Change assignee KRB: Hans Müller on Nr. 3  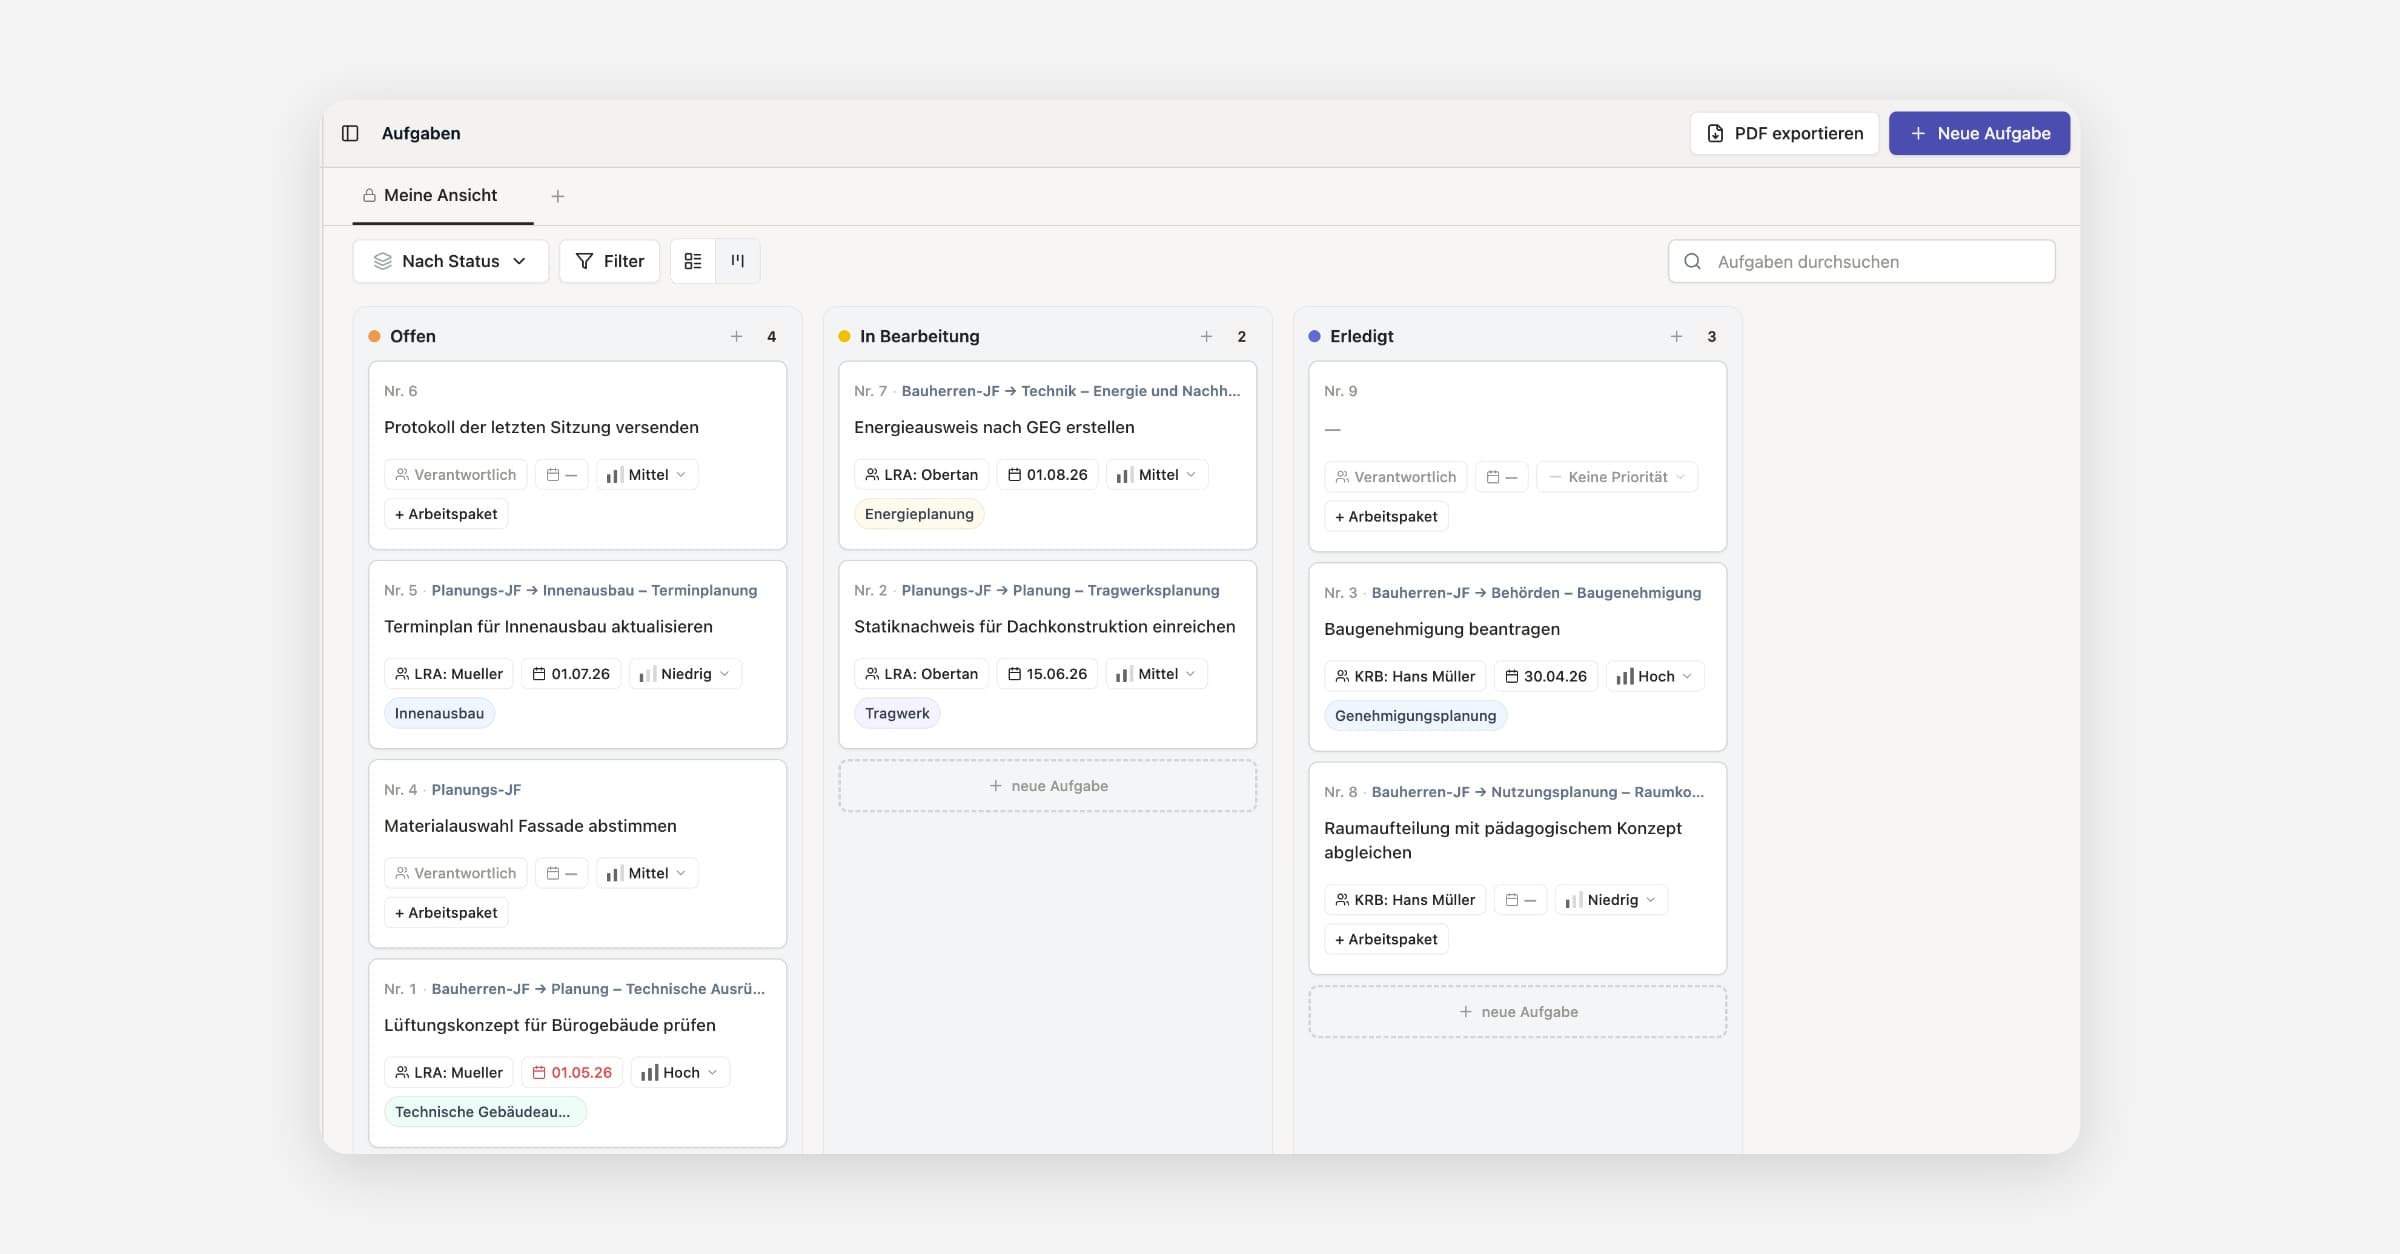pyautogui.click(x=1405, y=676)
